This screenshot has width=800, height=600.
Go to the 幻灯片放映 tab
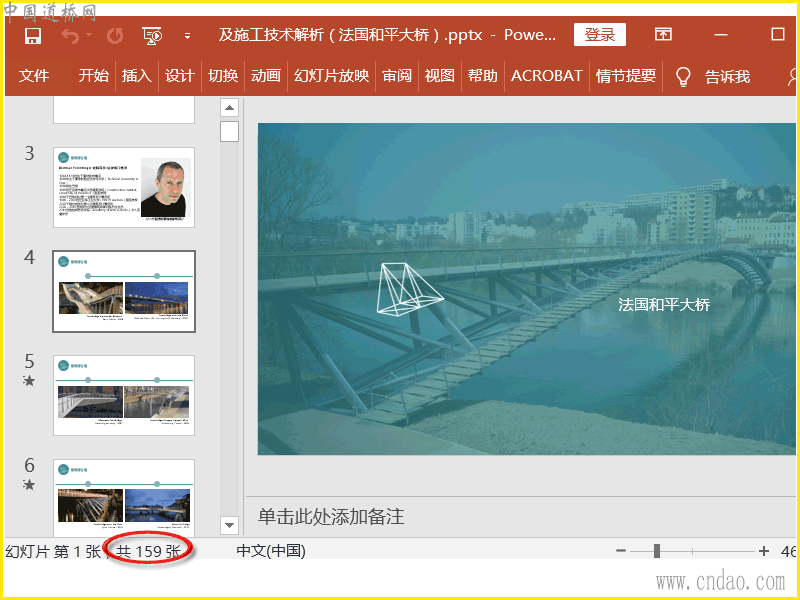tap(331, 76)
